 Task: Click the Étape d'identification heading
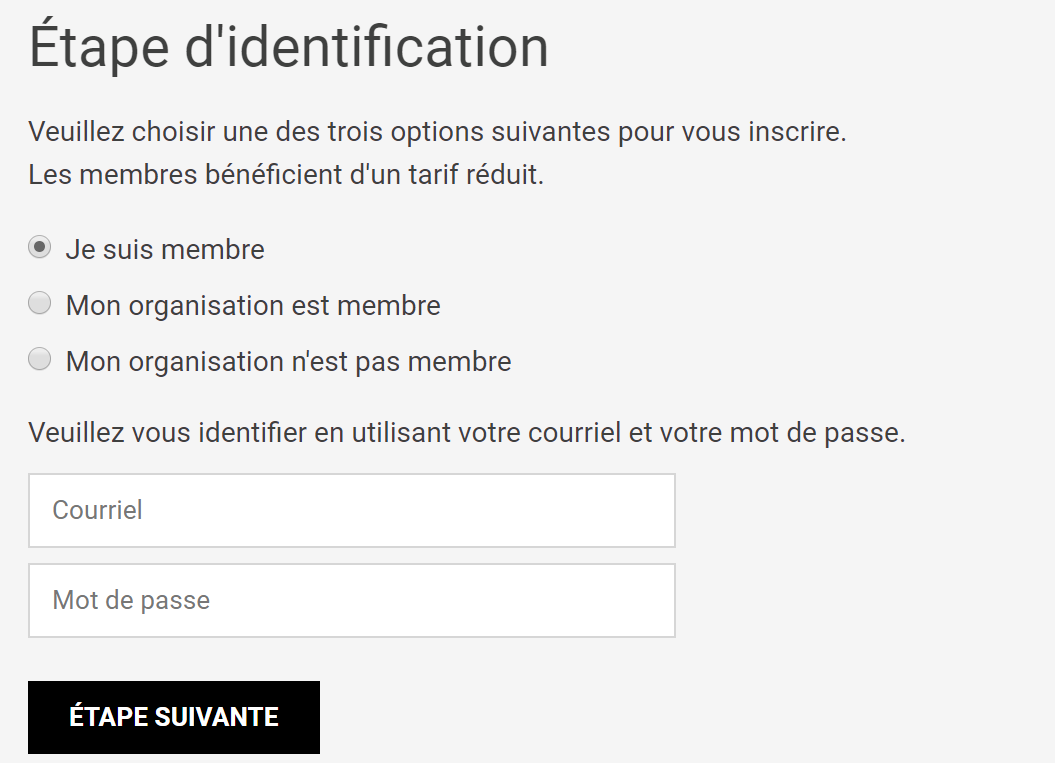click(x=290, y=45)
